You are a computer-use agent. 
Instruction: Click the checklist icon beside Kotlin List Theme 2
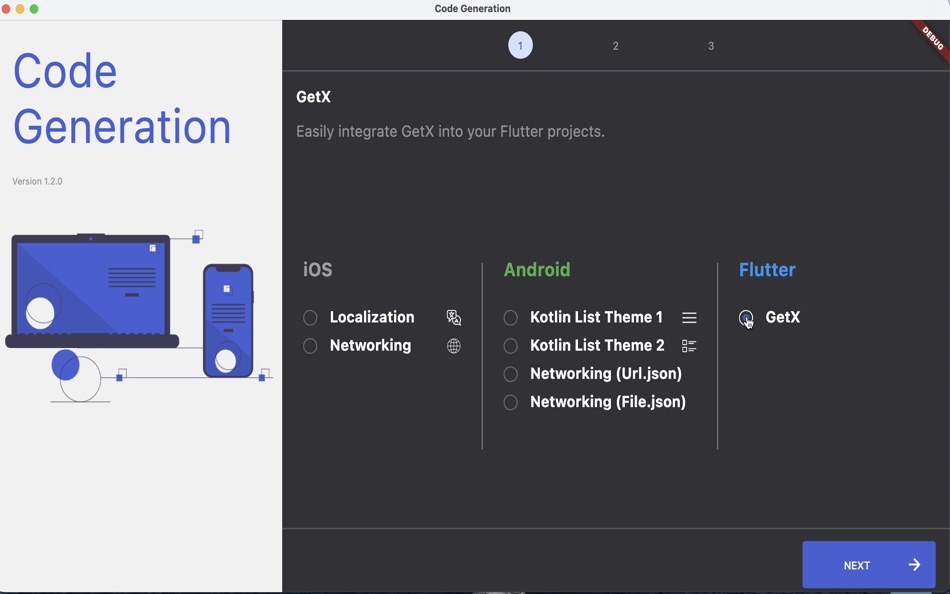pos(689,345)
